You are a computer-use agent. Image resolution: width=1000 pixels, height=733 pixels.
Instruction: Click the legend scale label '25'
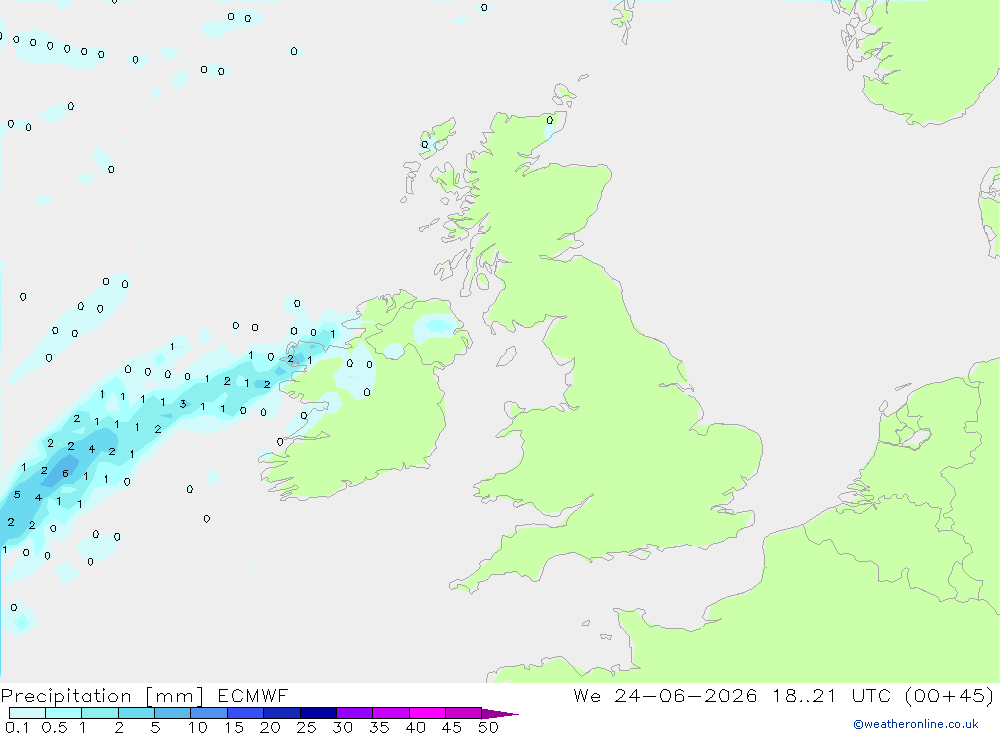[x=306, y=727]
